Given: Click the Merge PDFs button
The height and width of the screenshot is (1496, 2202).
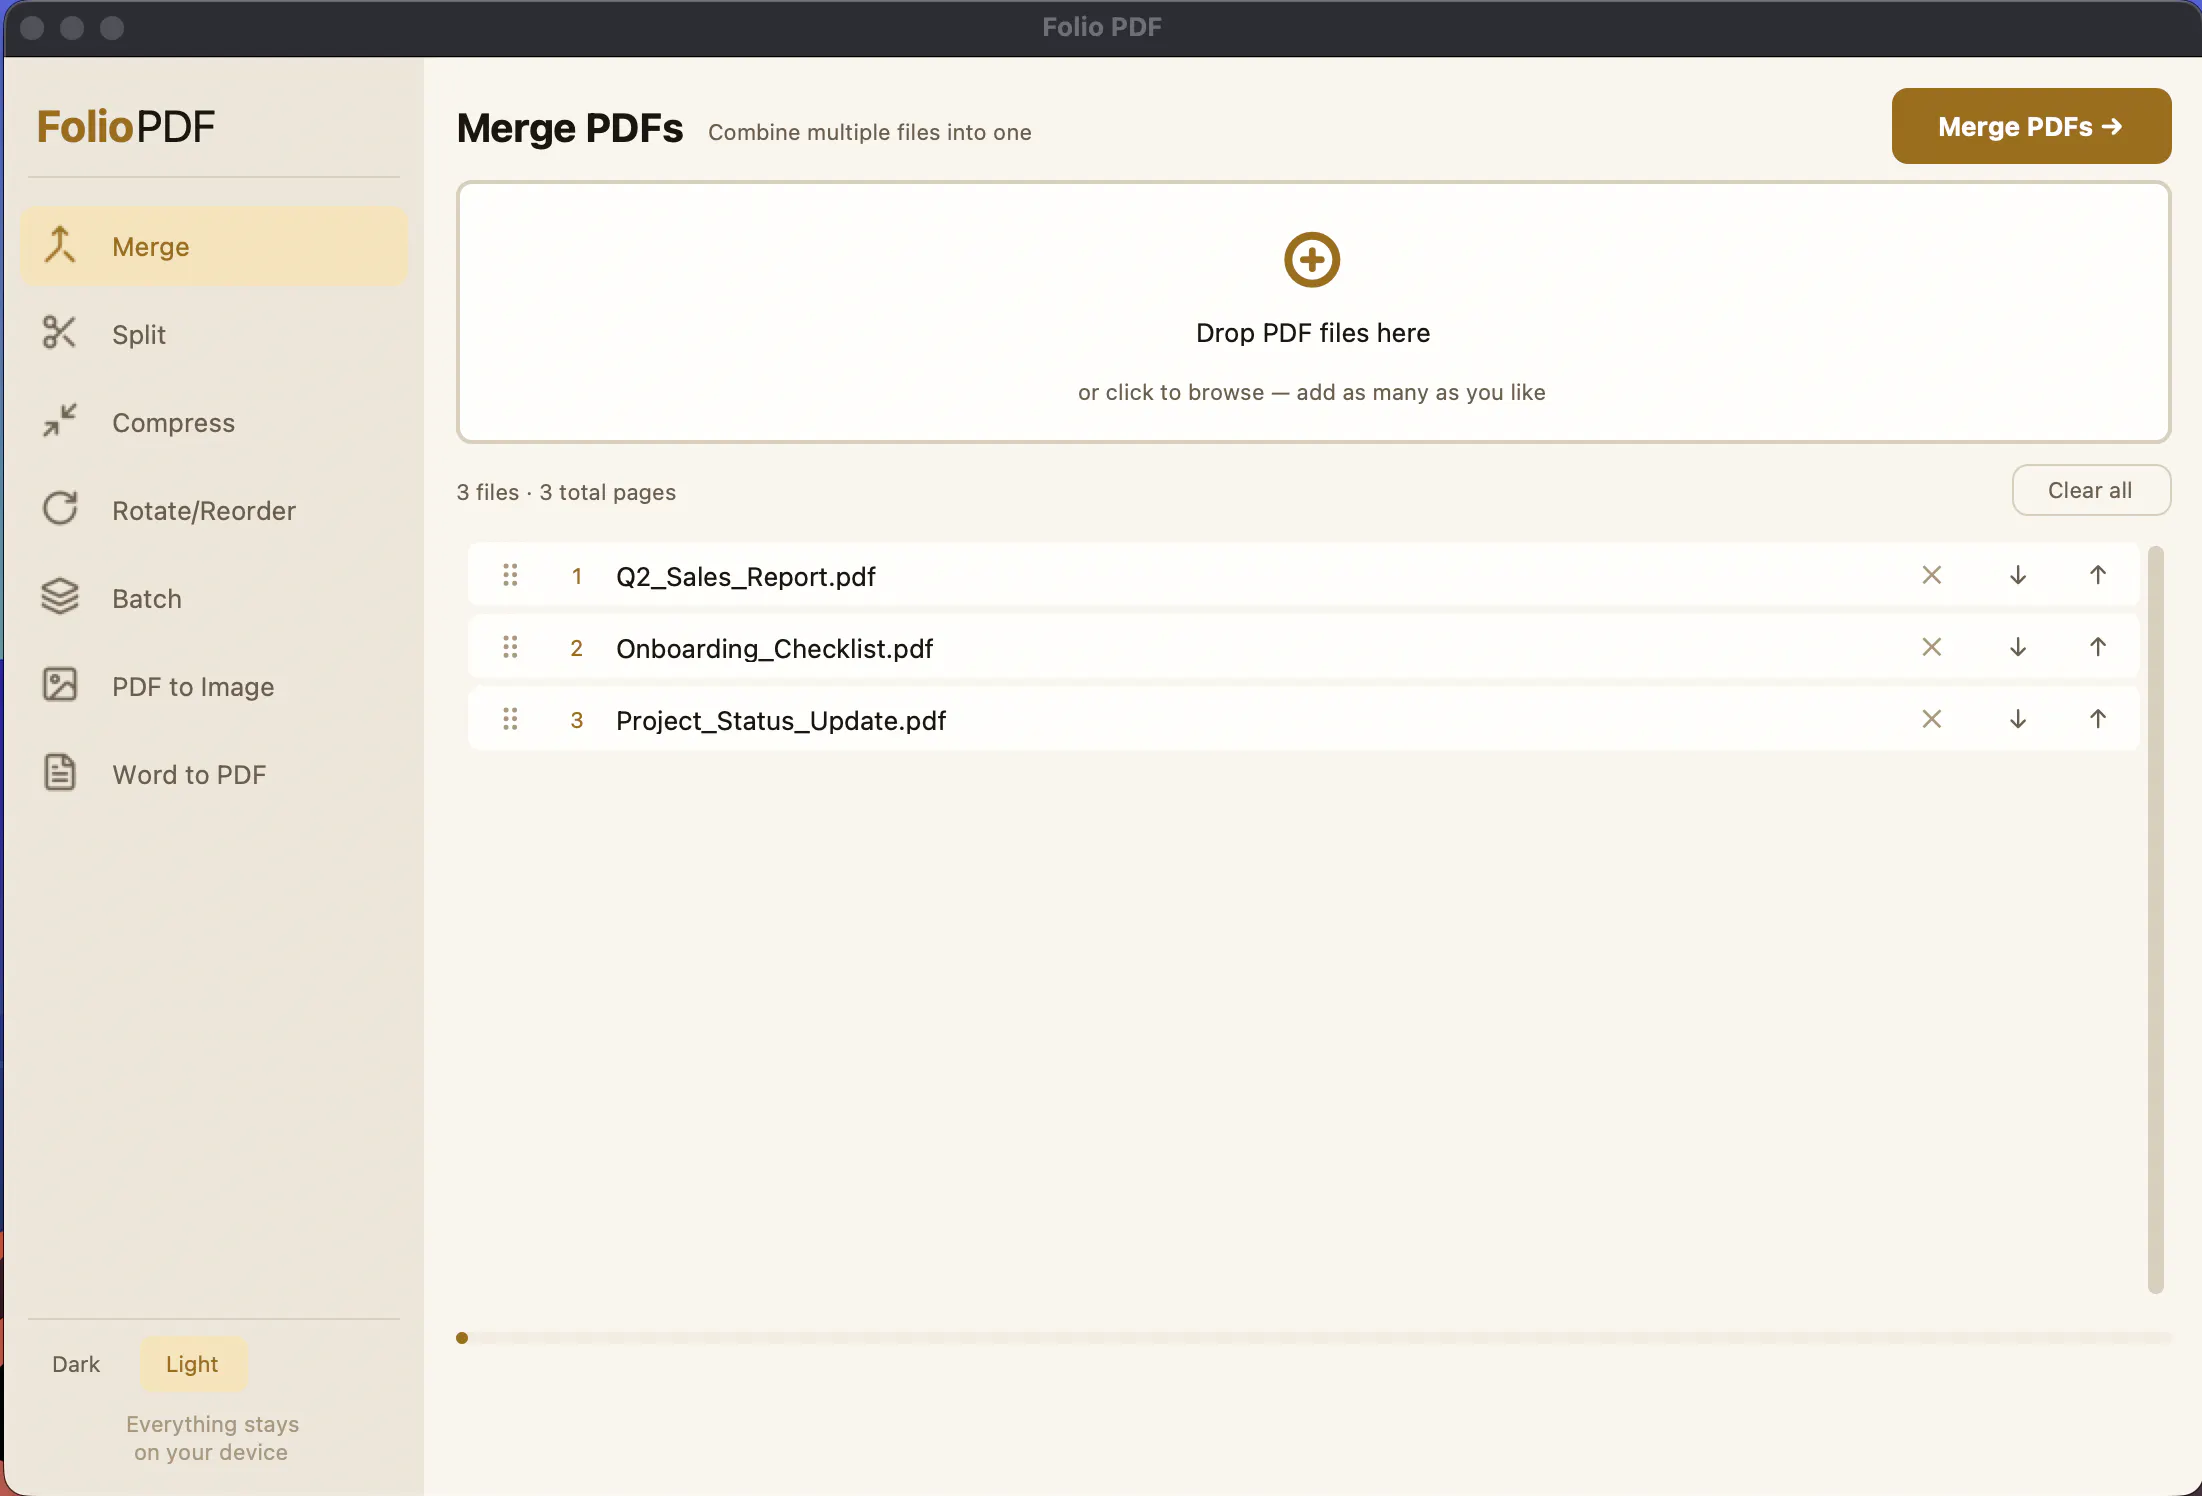Looking at the screenshot, I should [x=2031, y=126].
